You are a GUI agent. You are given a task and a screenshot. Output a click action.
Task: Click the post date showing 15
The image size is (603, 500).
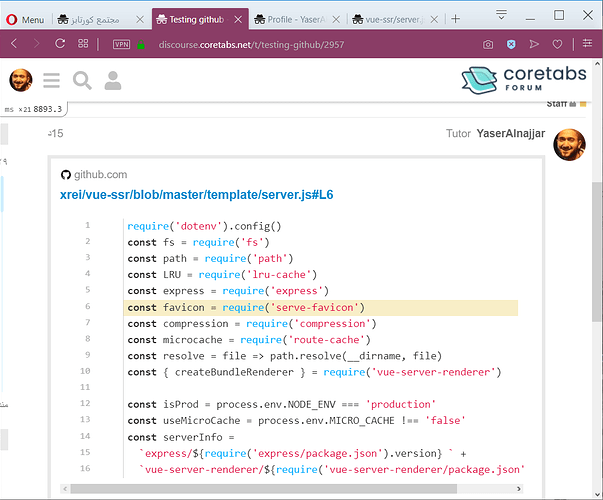55,133
